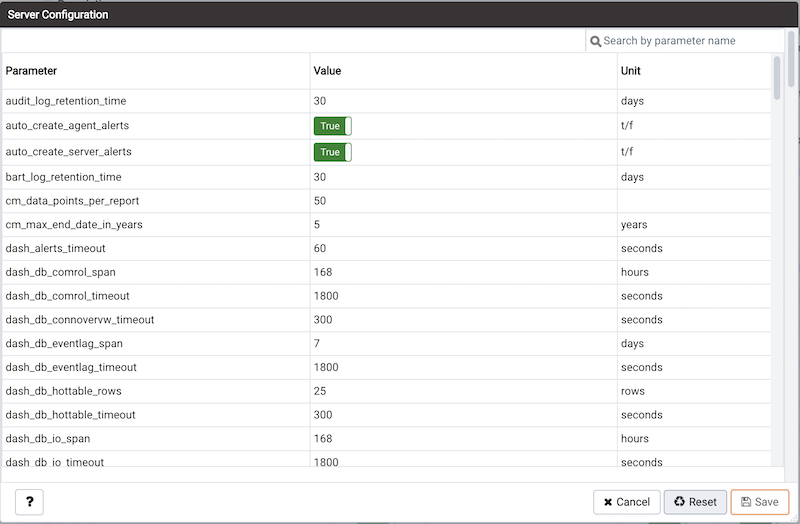Focus the Search by parameter name field

pos(684,41)
